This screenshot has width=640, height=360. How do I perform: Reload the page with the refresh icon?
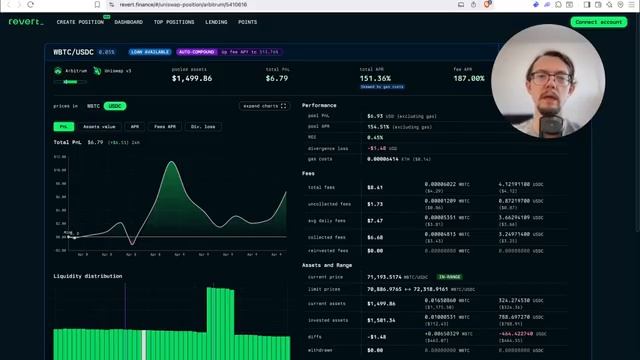click(x=31, y=4)
